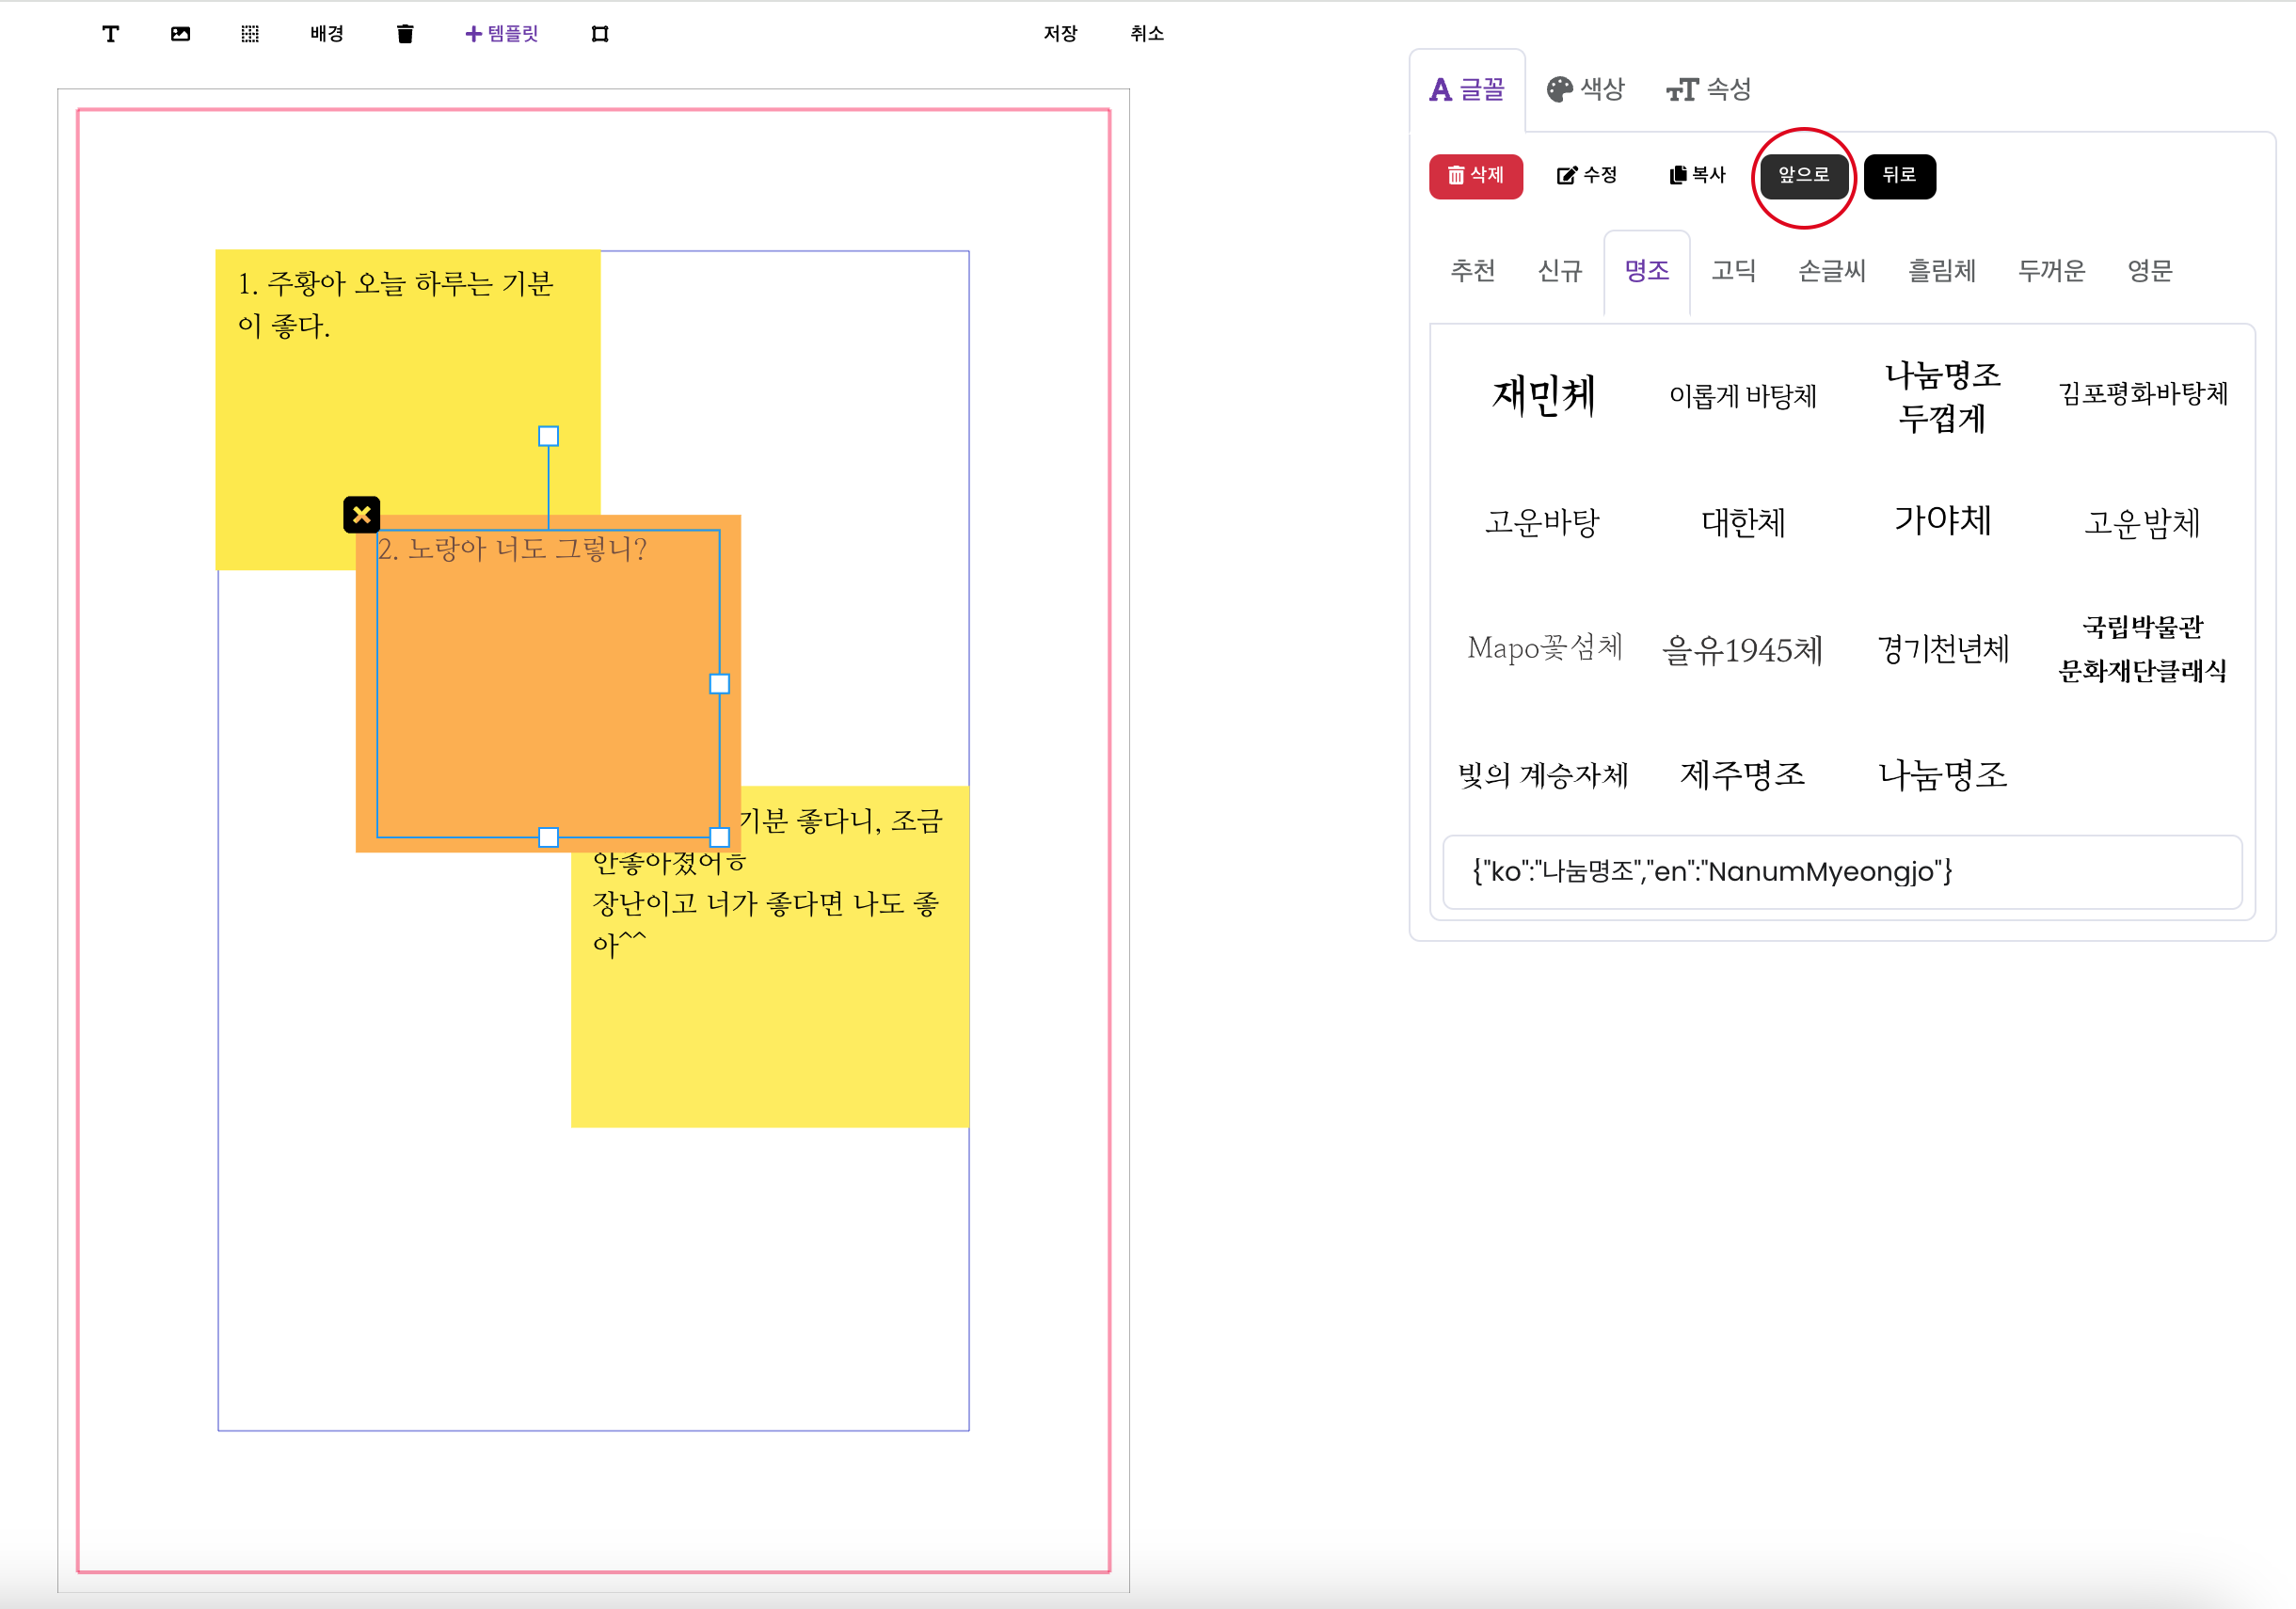Click the 배경 background toolbar item
The height and width of the screenshot is (1609, 2296).
click(x=327, y=34)
